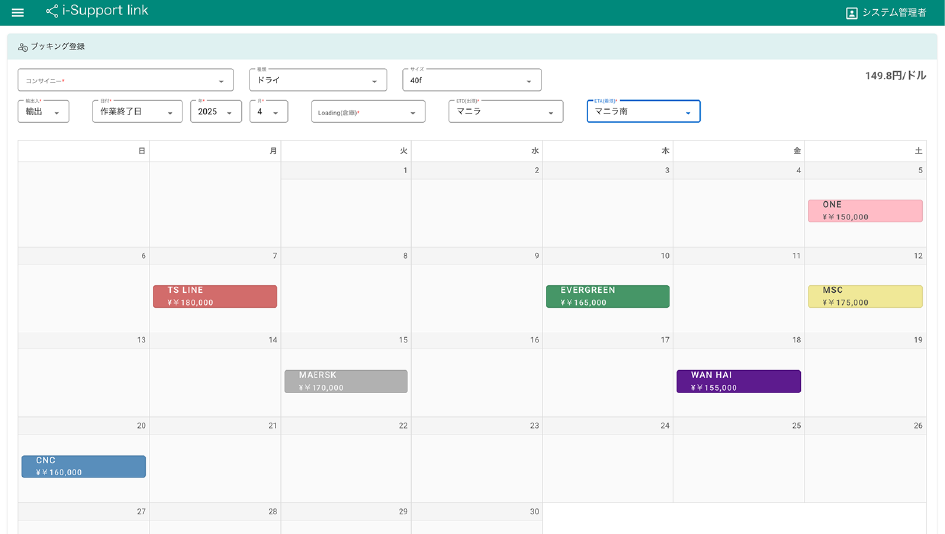Expand the 作業終了日 date type dropdown

pyautogui.click(x=137, y=112)
